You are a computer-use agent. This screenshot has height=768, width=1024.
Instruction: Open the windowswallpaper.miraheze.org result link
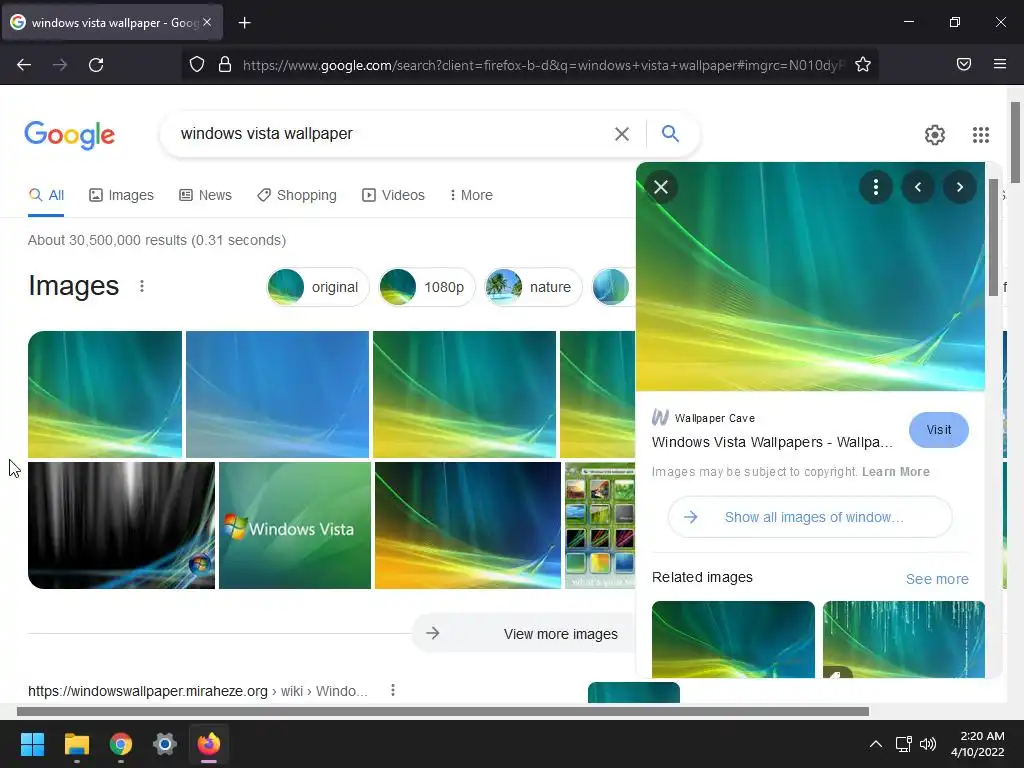click(x=198, y=691)
